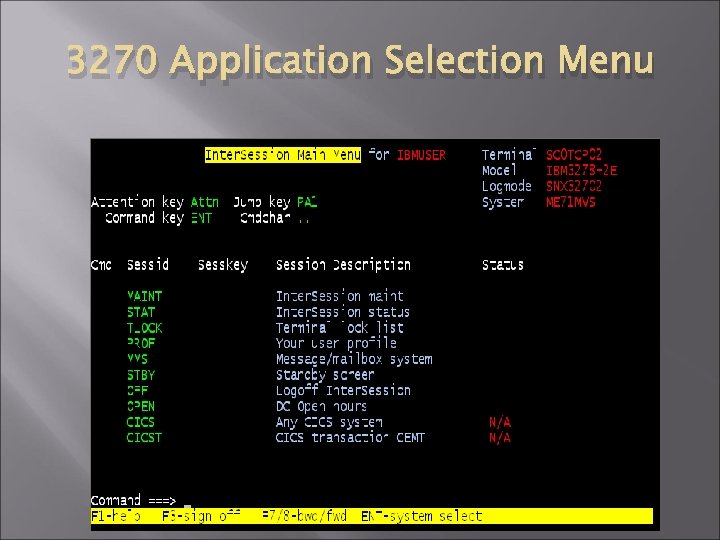The width and height of the screenshot is (720, 540).
Task: Select the CICST session id
Action: [144, 438]
